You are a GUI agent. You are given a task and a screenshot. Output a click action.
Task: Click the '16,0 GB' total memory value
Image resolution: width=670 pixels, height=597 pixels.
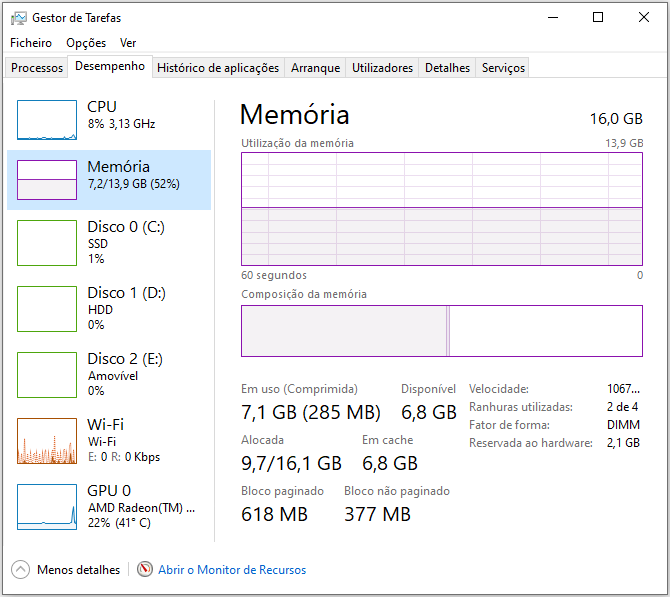tap(616, 118)
